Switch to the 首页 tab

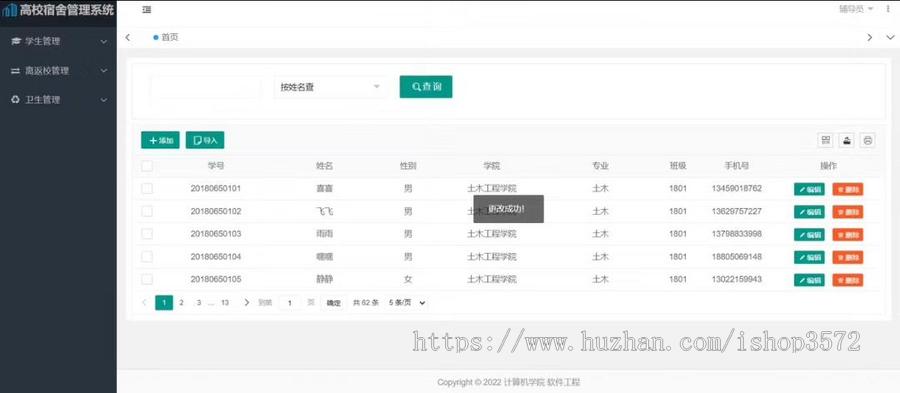point(166,37)
